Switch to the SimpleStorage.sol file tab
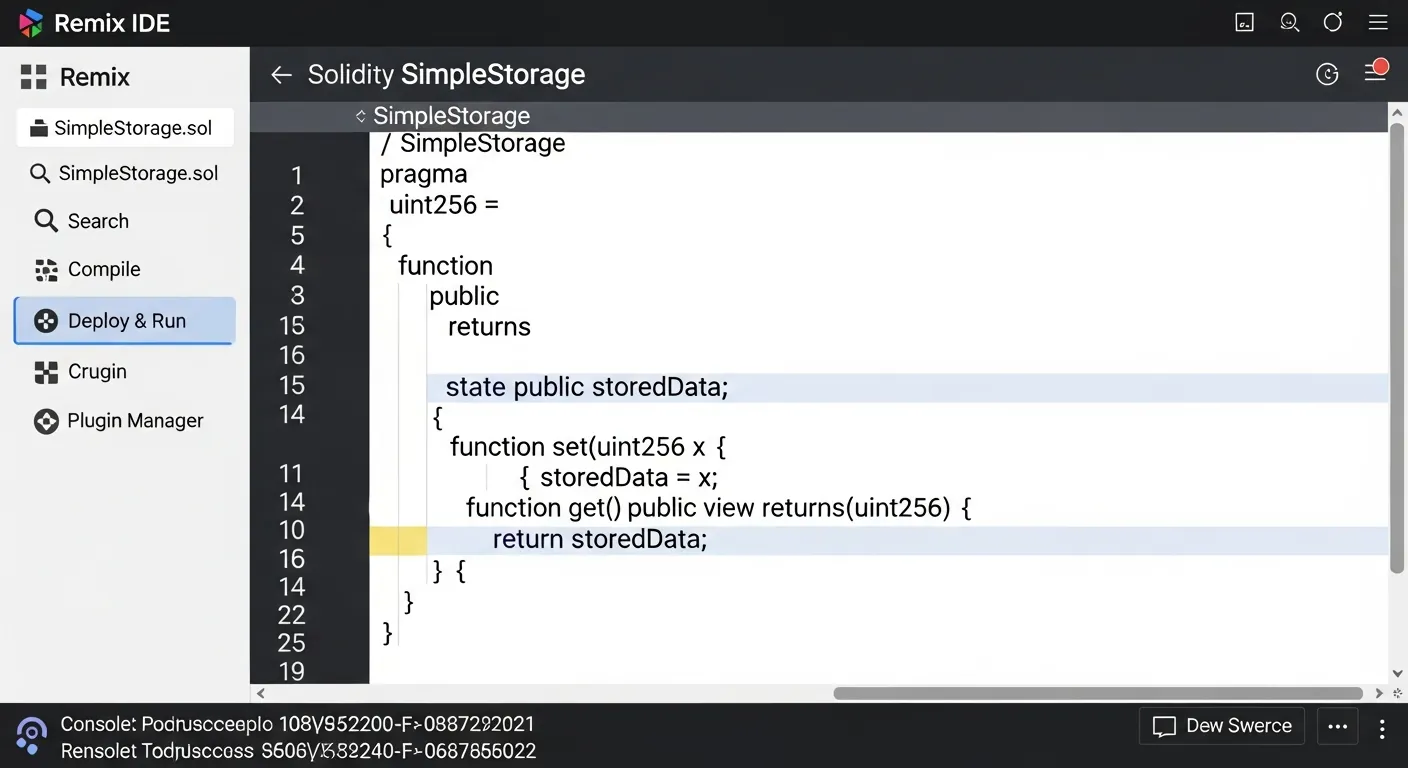This screenshot has width=1408, height=768. 125,127
